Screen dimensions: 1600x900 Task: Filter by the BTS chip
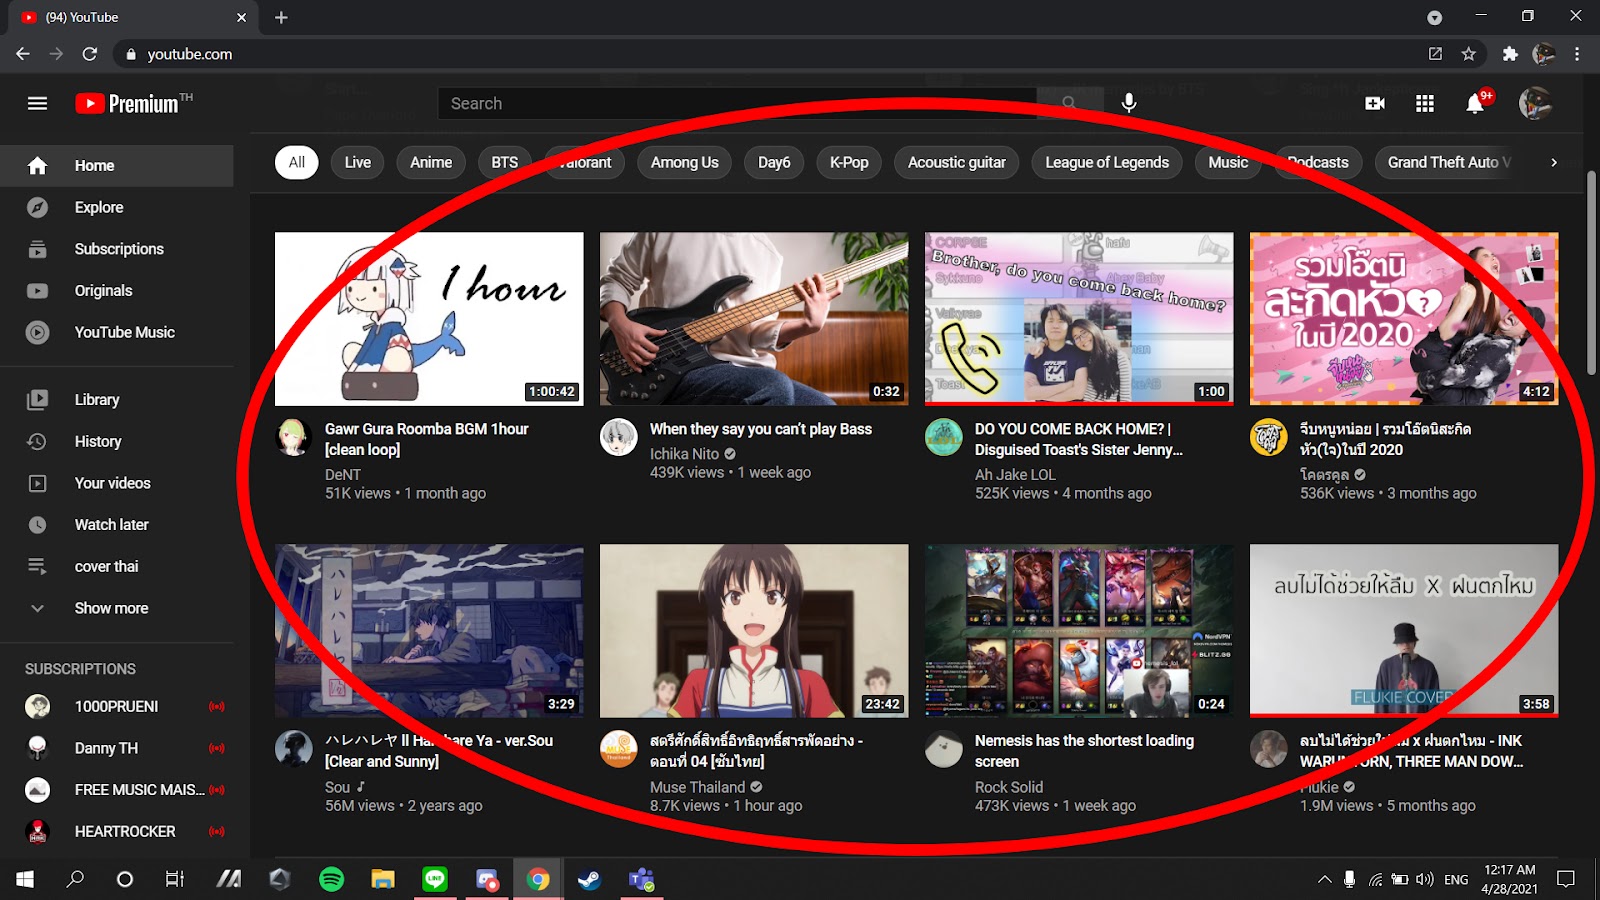point(505,162)
